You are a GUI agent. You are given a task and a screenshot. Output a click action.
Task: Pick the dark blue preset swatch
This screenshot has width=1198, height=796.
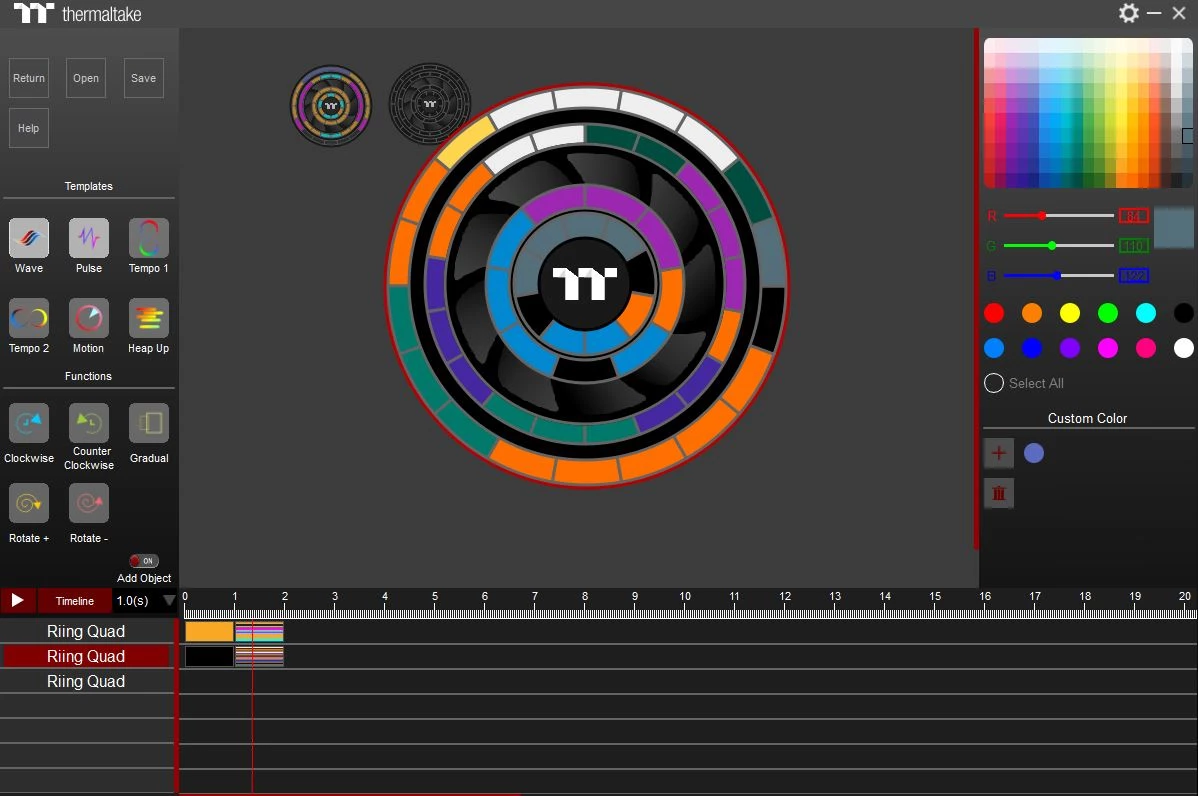1032,348
